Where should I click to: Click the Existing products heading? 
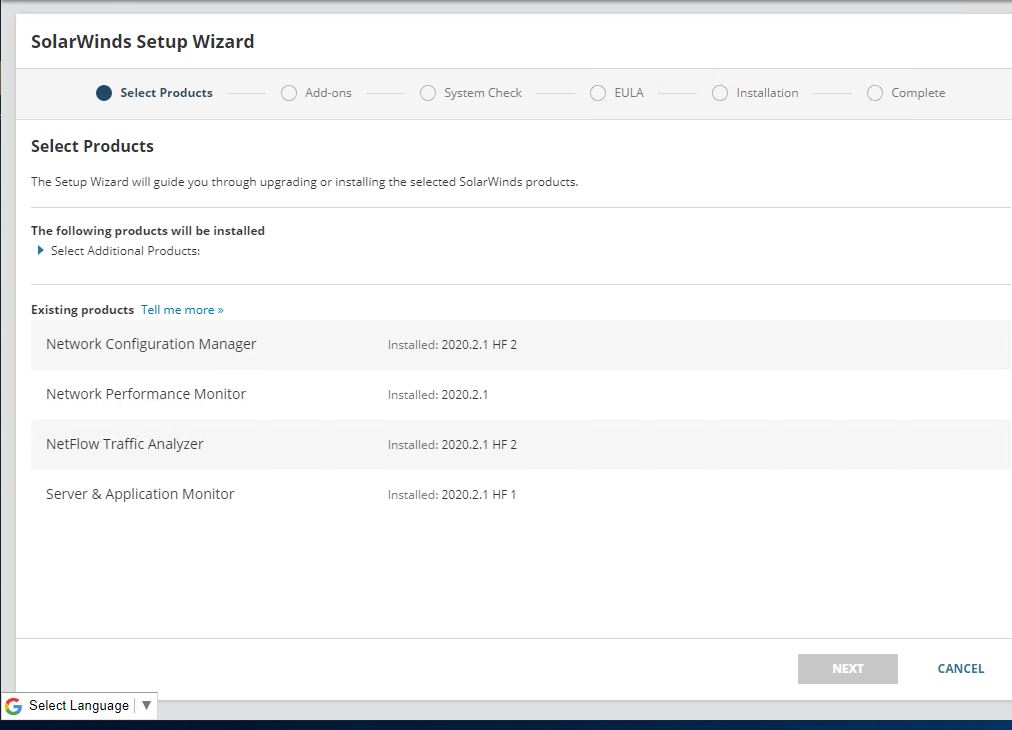click(83, 310)
